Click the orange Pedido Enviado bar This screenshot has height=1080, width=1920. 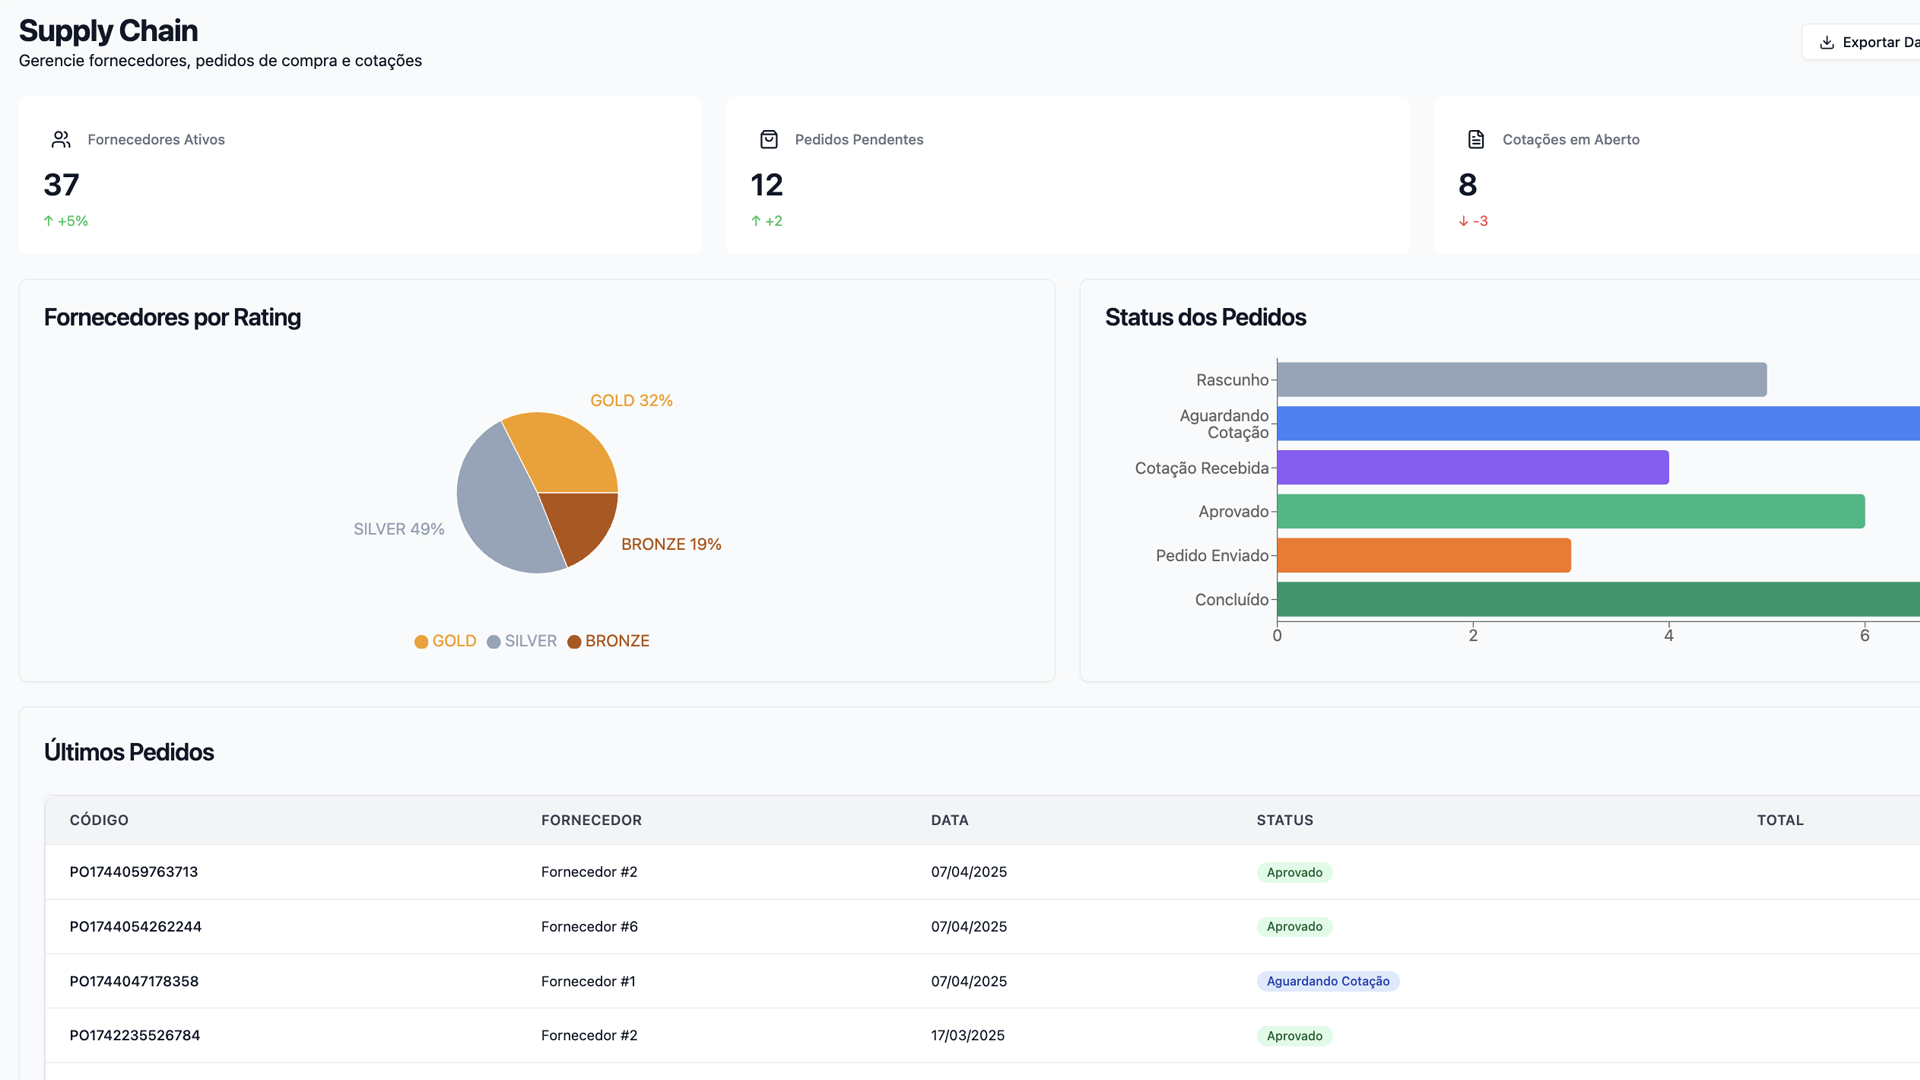click(x=1423, y=555)
